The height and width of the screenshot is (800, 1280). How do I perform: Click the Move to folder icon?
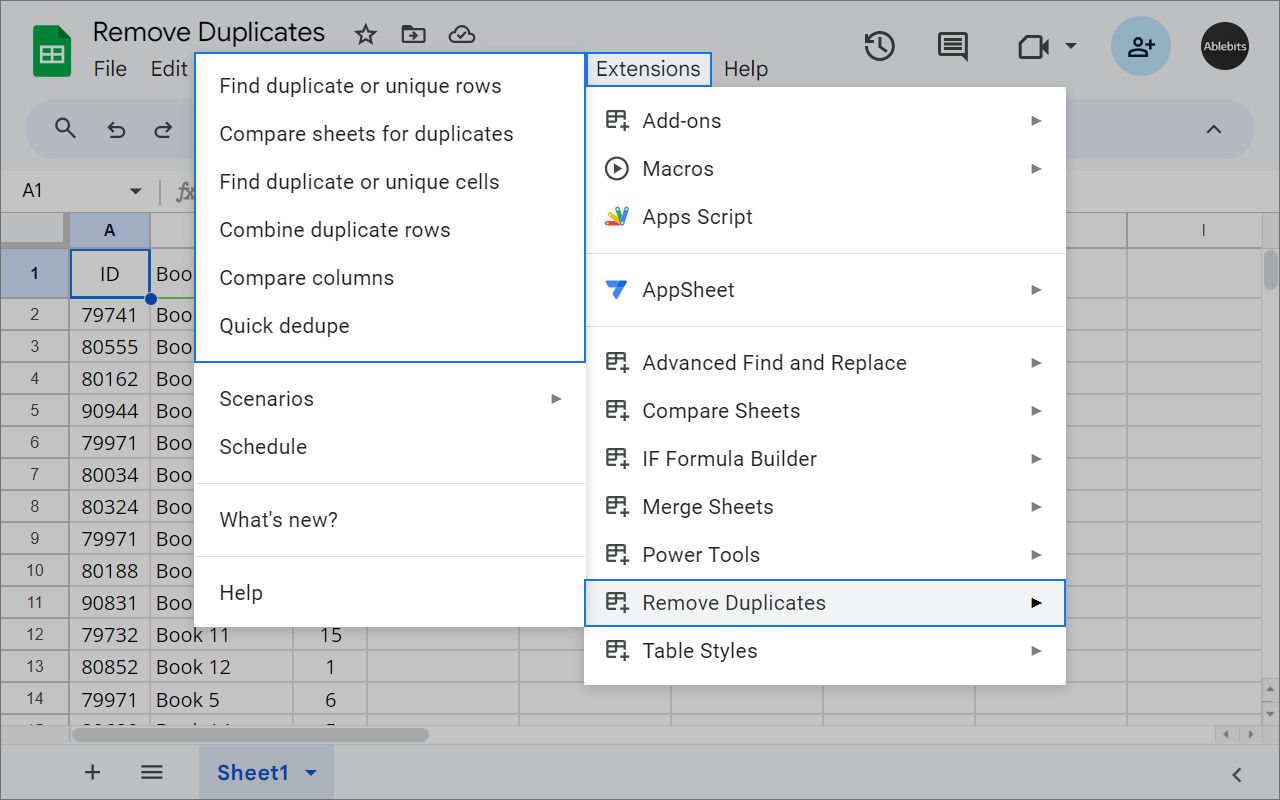[413, 34]
